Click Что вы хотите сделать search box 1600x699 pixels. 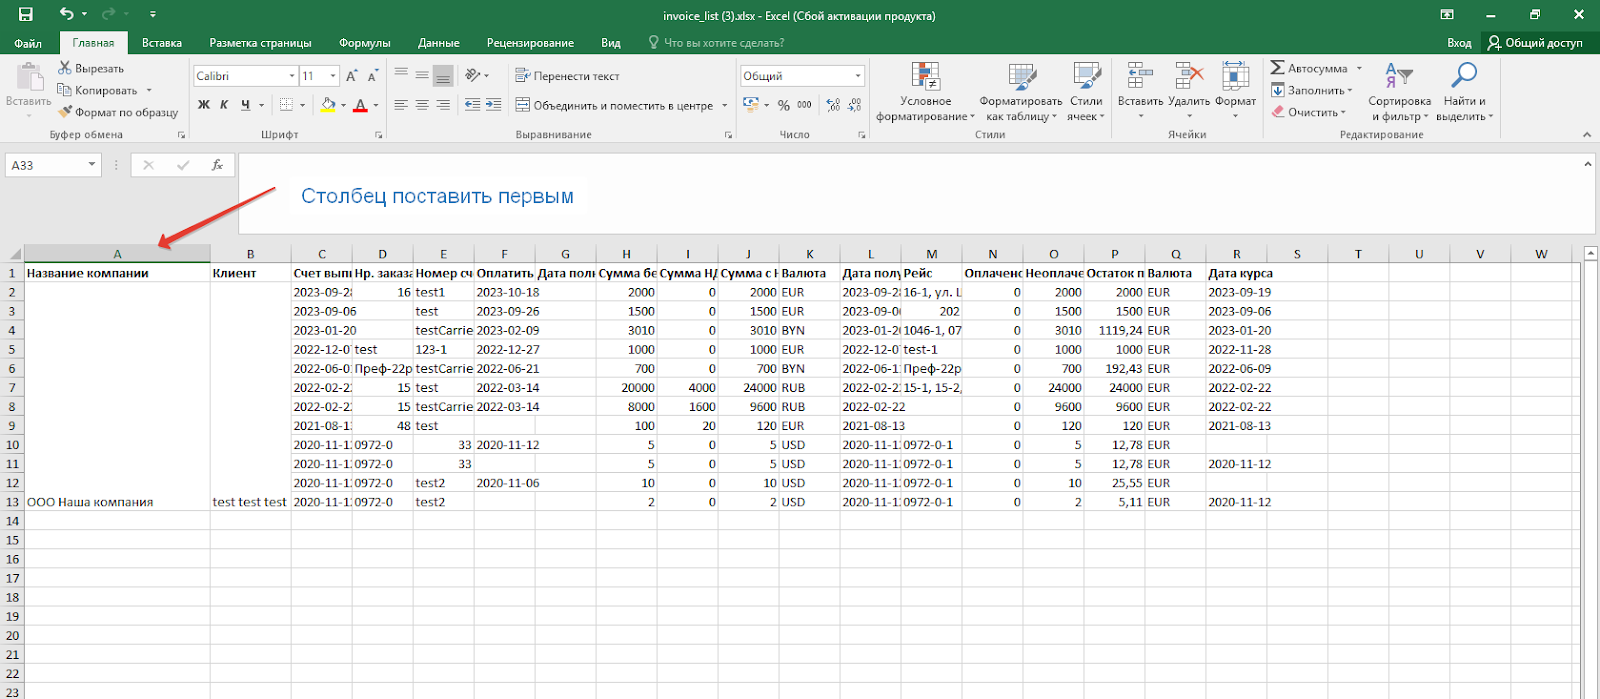tap(716, 43)
